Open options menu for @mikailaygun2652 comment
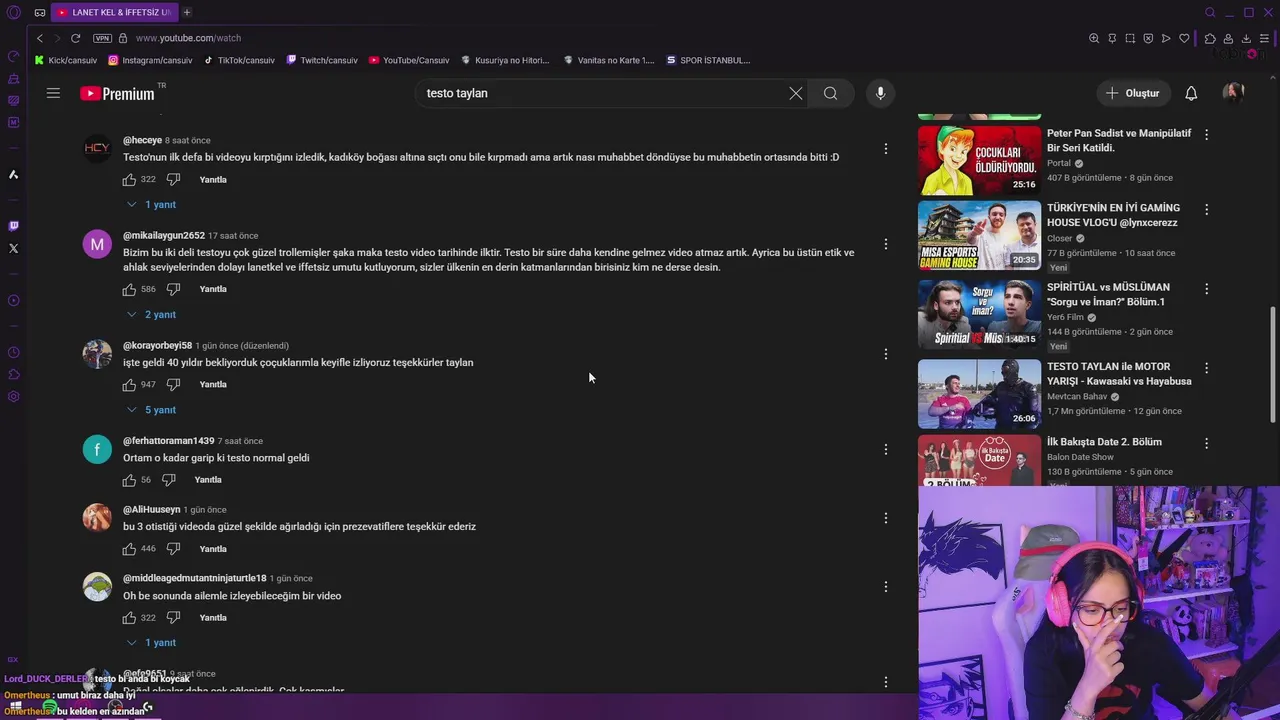Screen dimensions: 1280x720 click(885, 244)
